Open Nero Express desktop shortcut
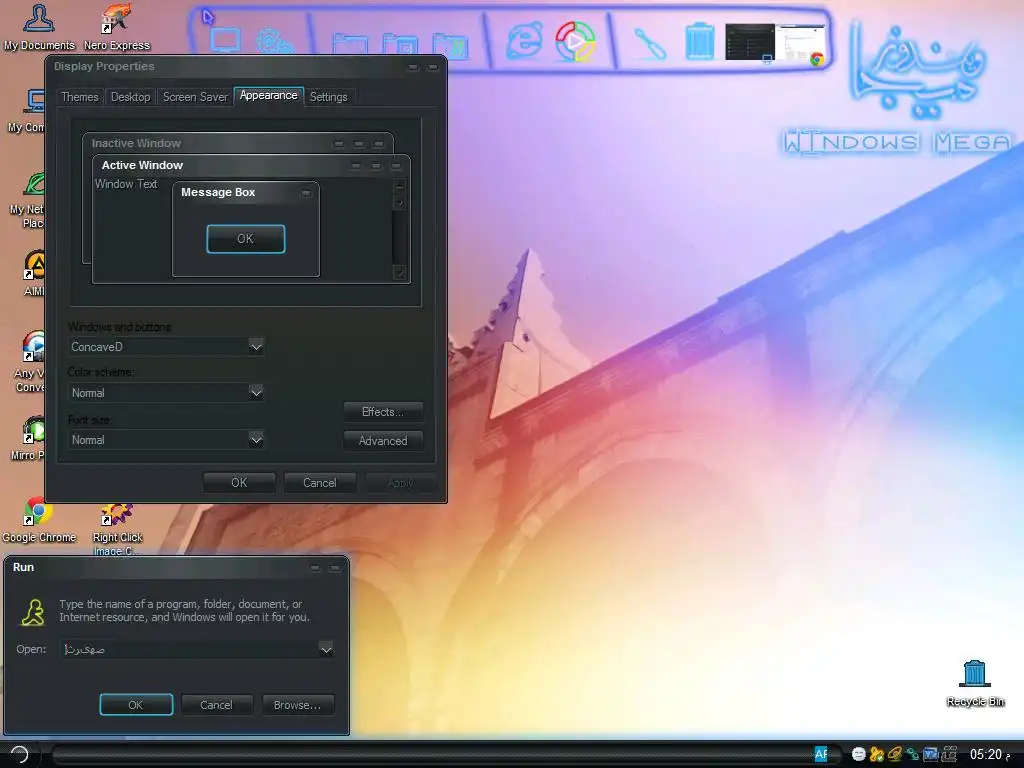The image size is (1024, 768). 117,27
